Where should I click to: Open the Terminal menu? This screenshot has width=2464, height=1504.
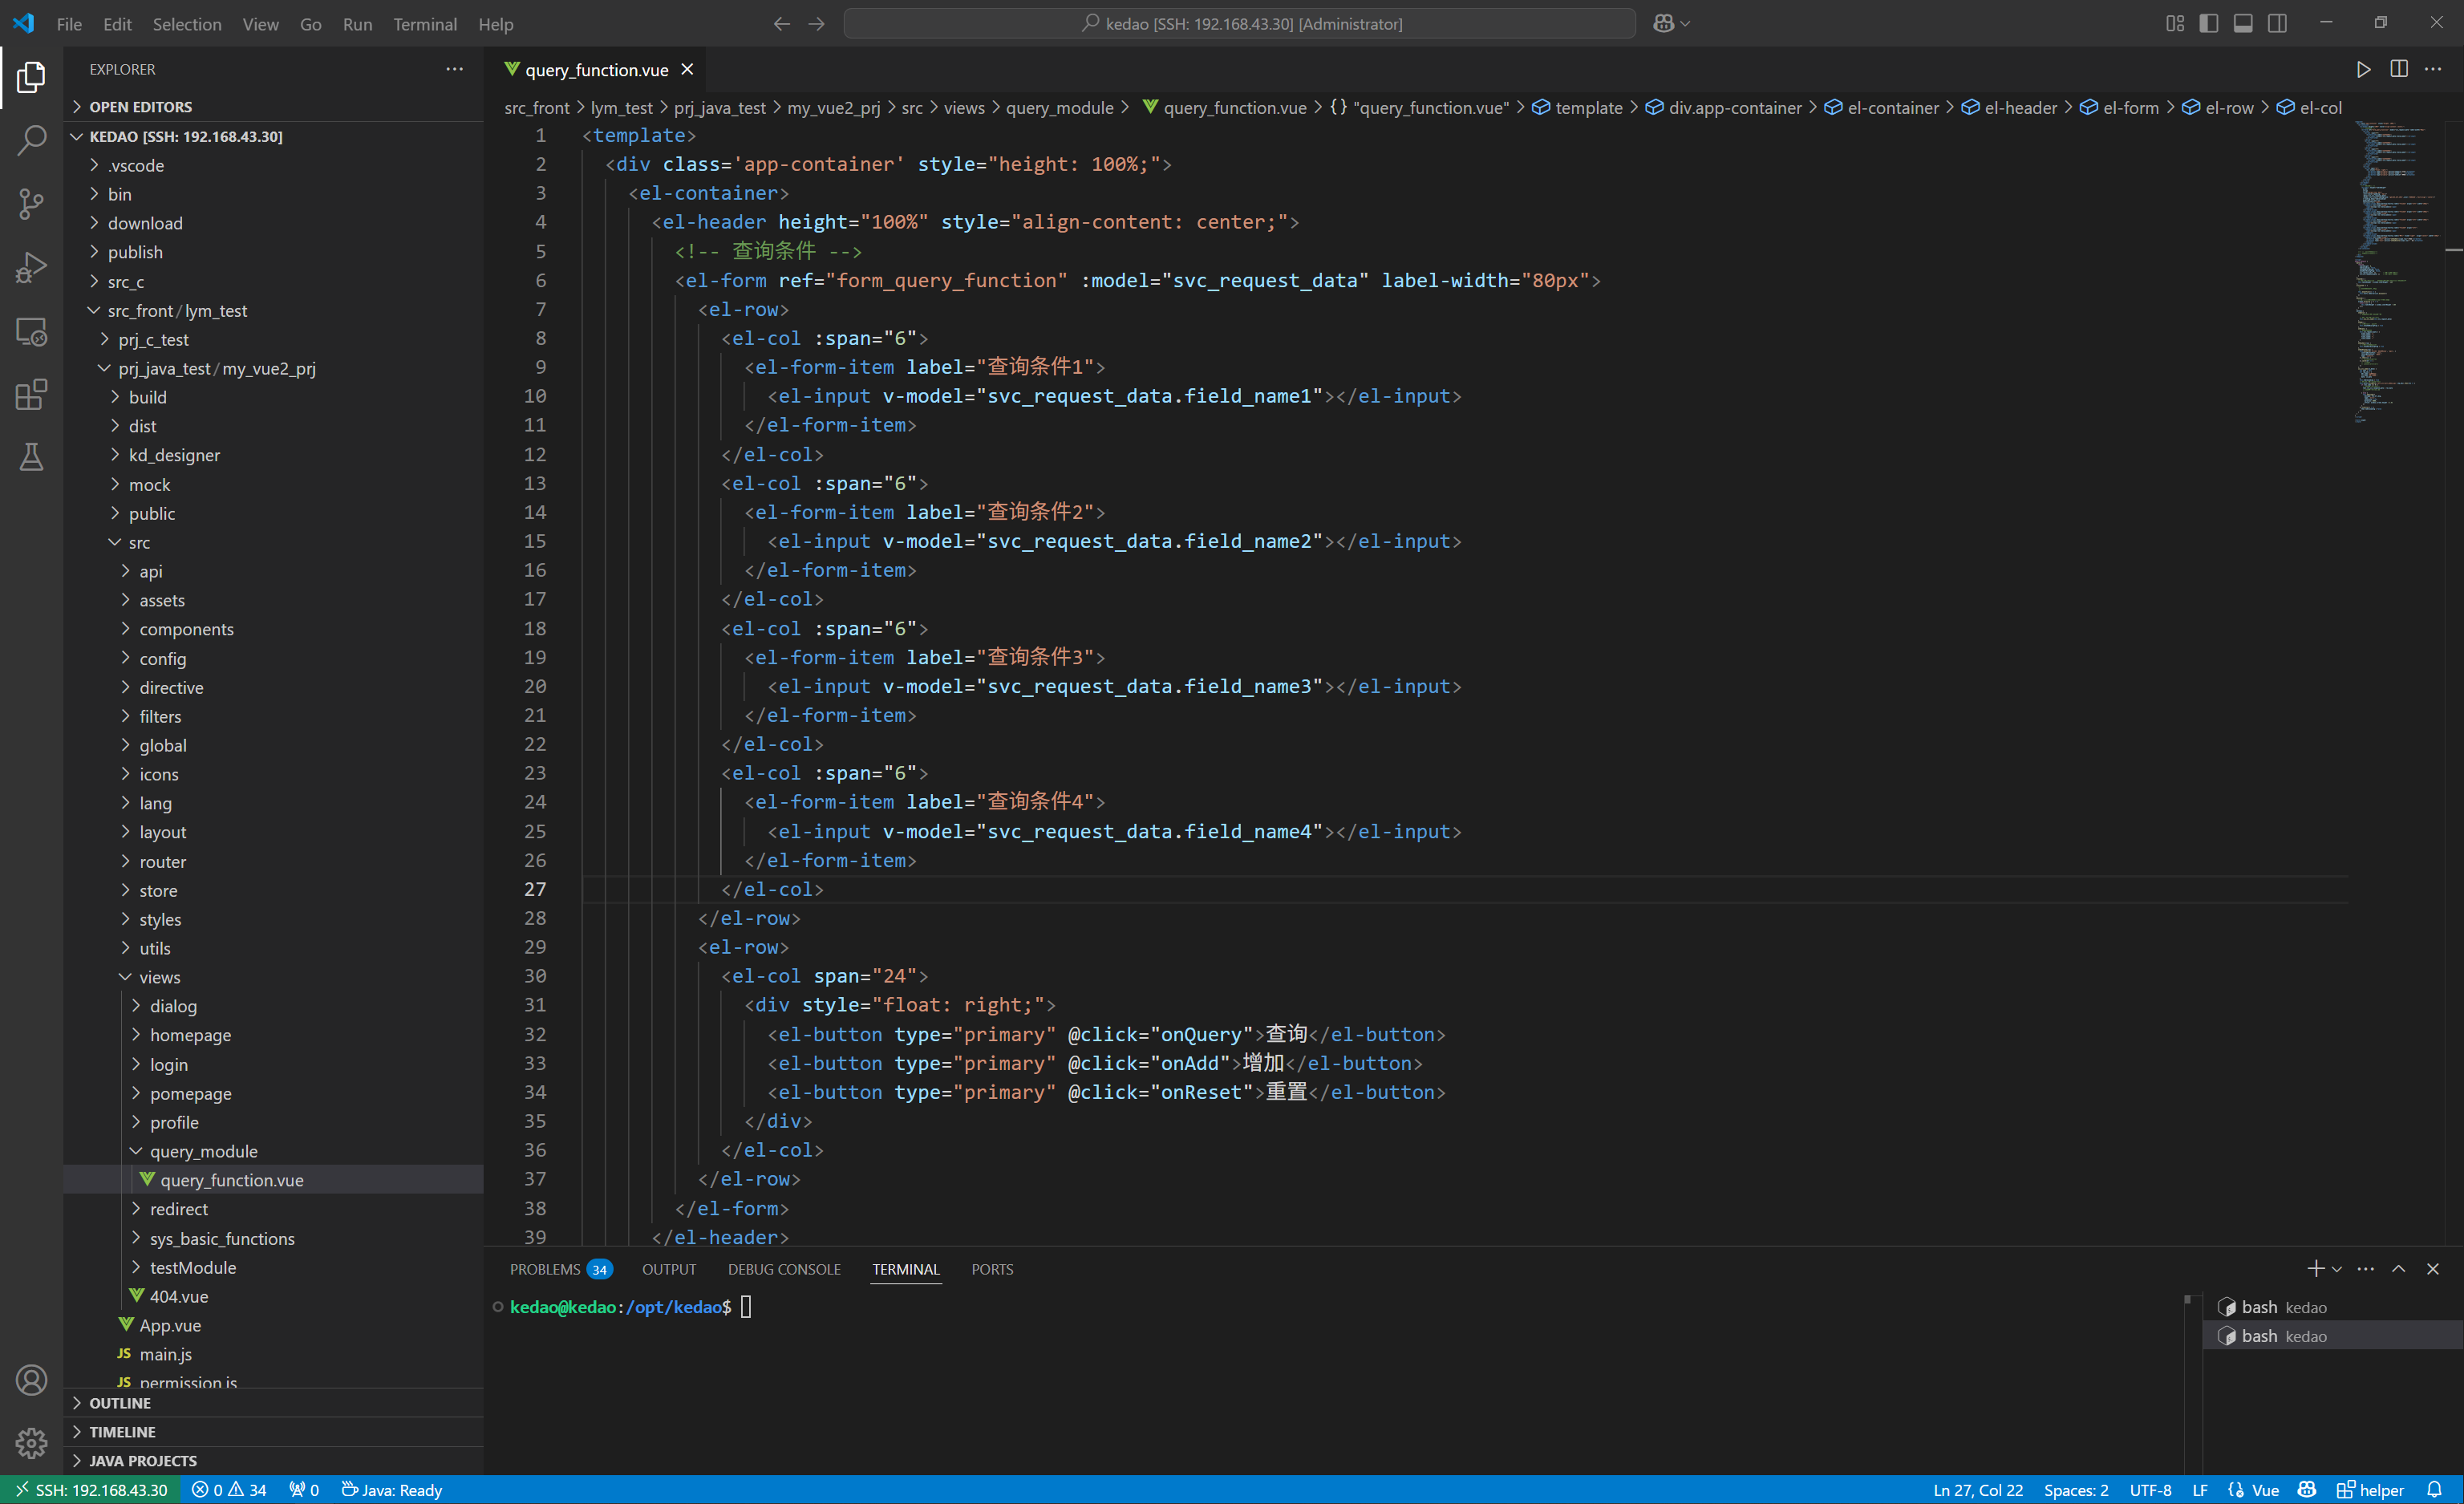click(x=424, y=24)
